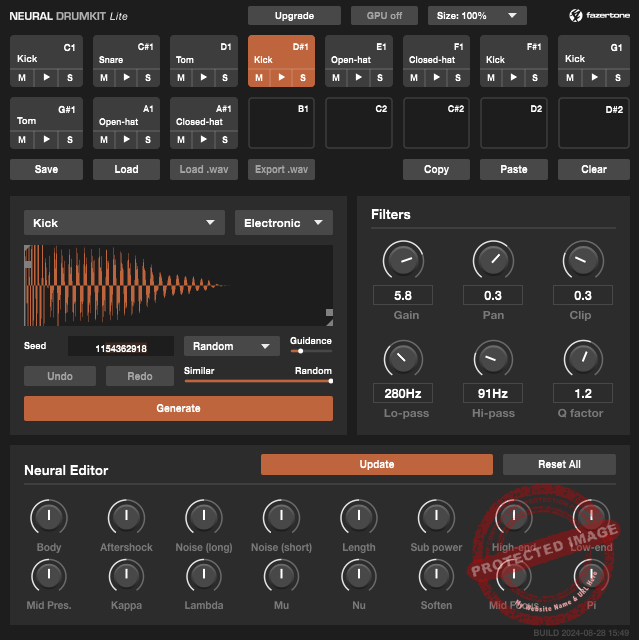This screenshot has width=639, height=640.
Task: Solo the A#1 Closed-hat pad
Action: 225,140
